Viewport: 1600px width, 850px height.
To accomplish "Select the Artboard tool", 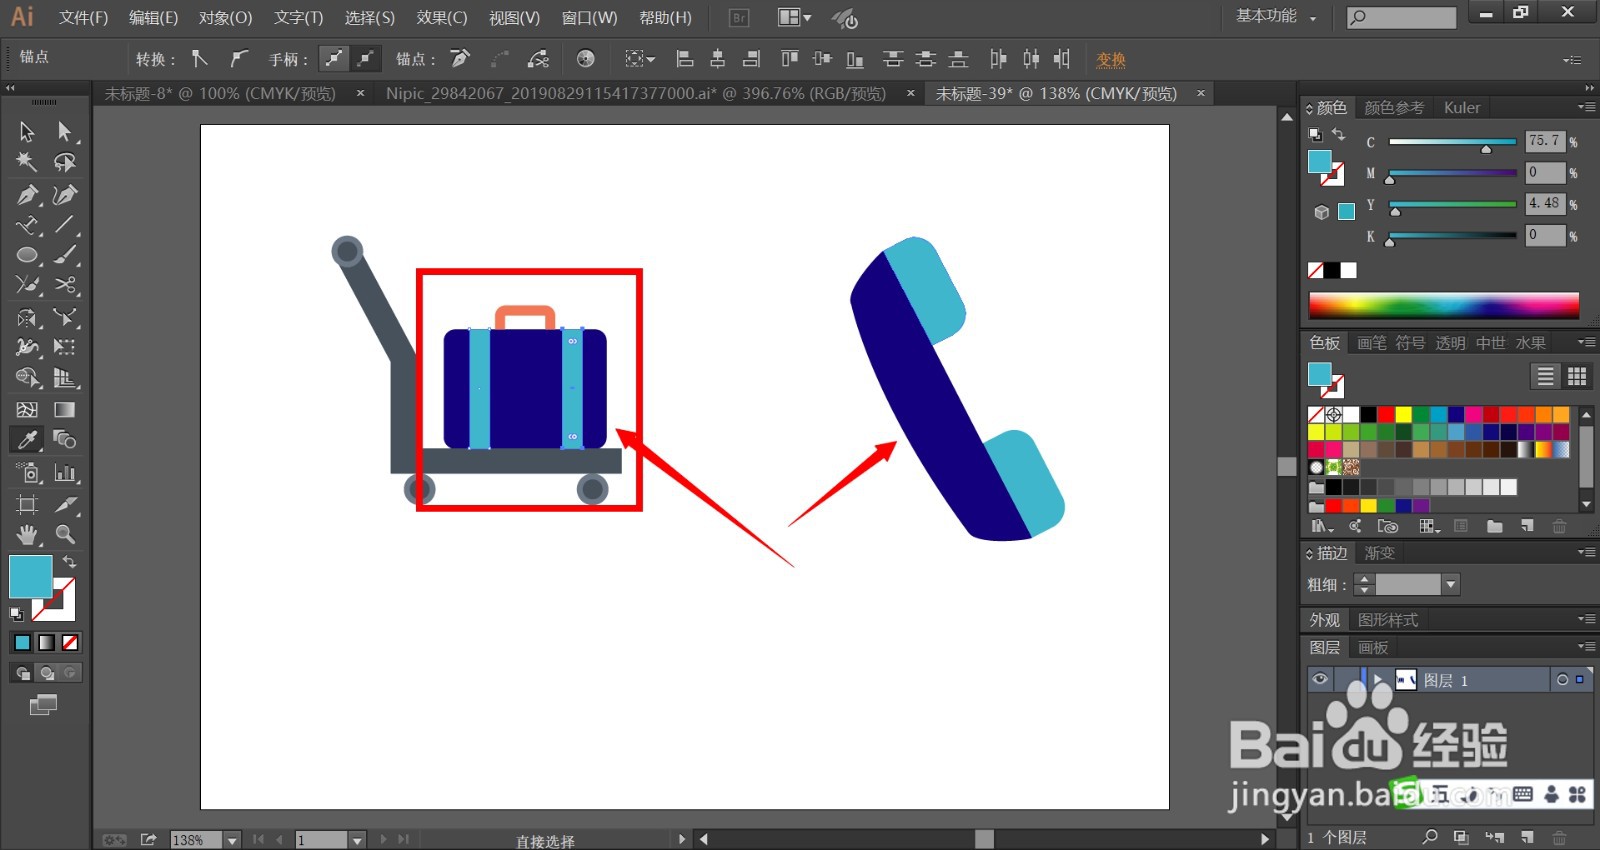I will (27, 504).
